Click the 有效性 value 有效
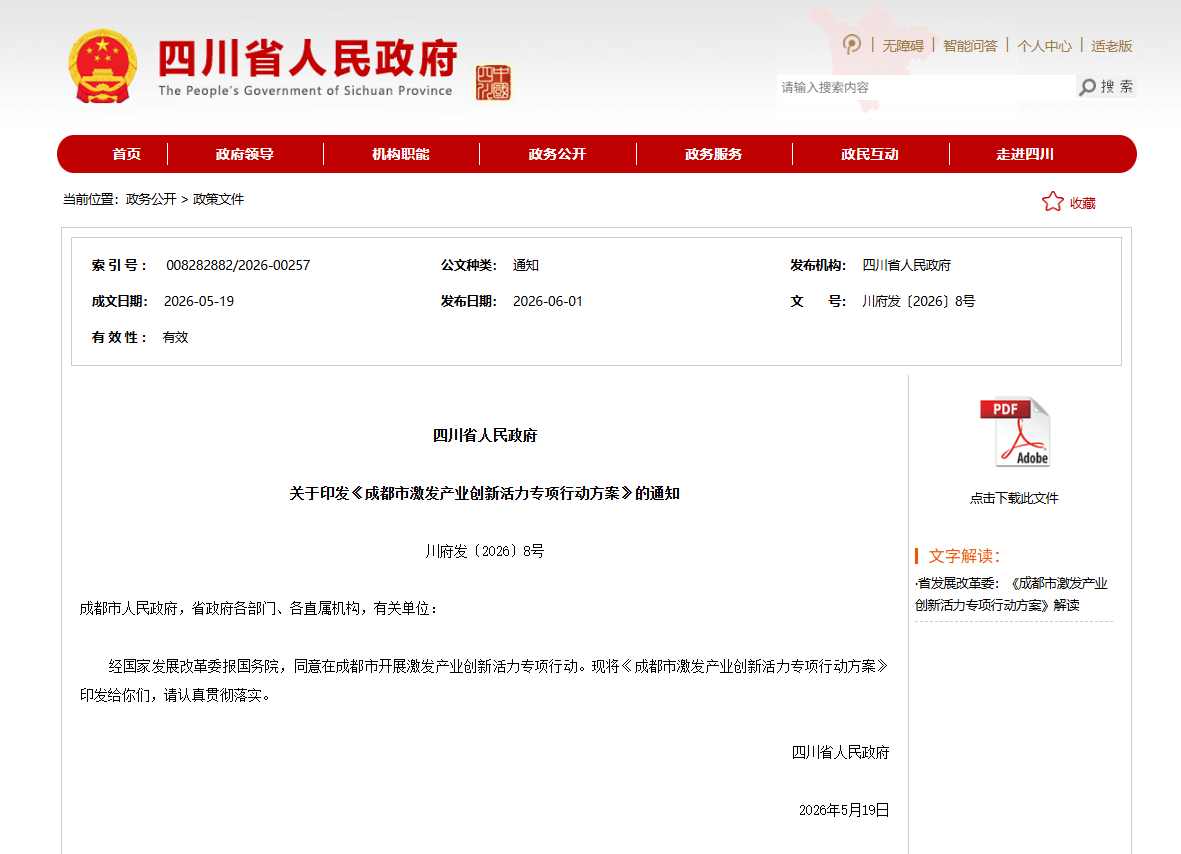 [175, 337]
